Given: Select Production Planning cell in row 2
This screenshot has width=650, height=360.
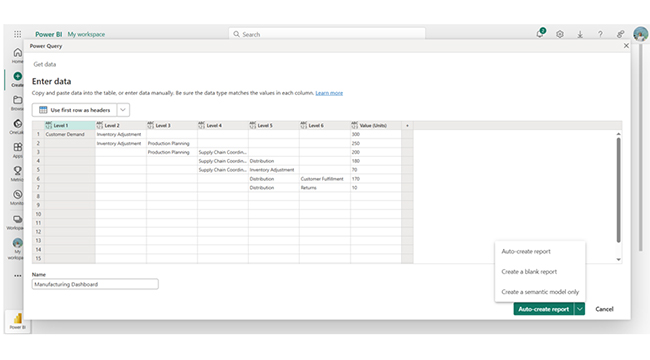Looking at the screenshot, I should [172, 143].
